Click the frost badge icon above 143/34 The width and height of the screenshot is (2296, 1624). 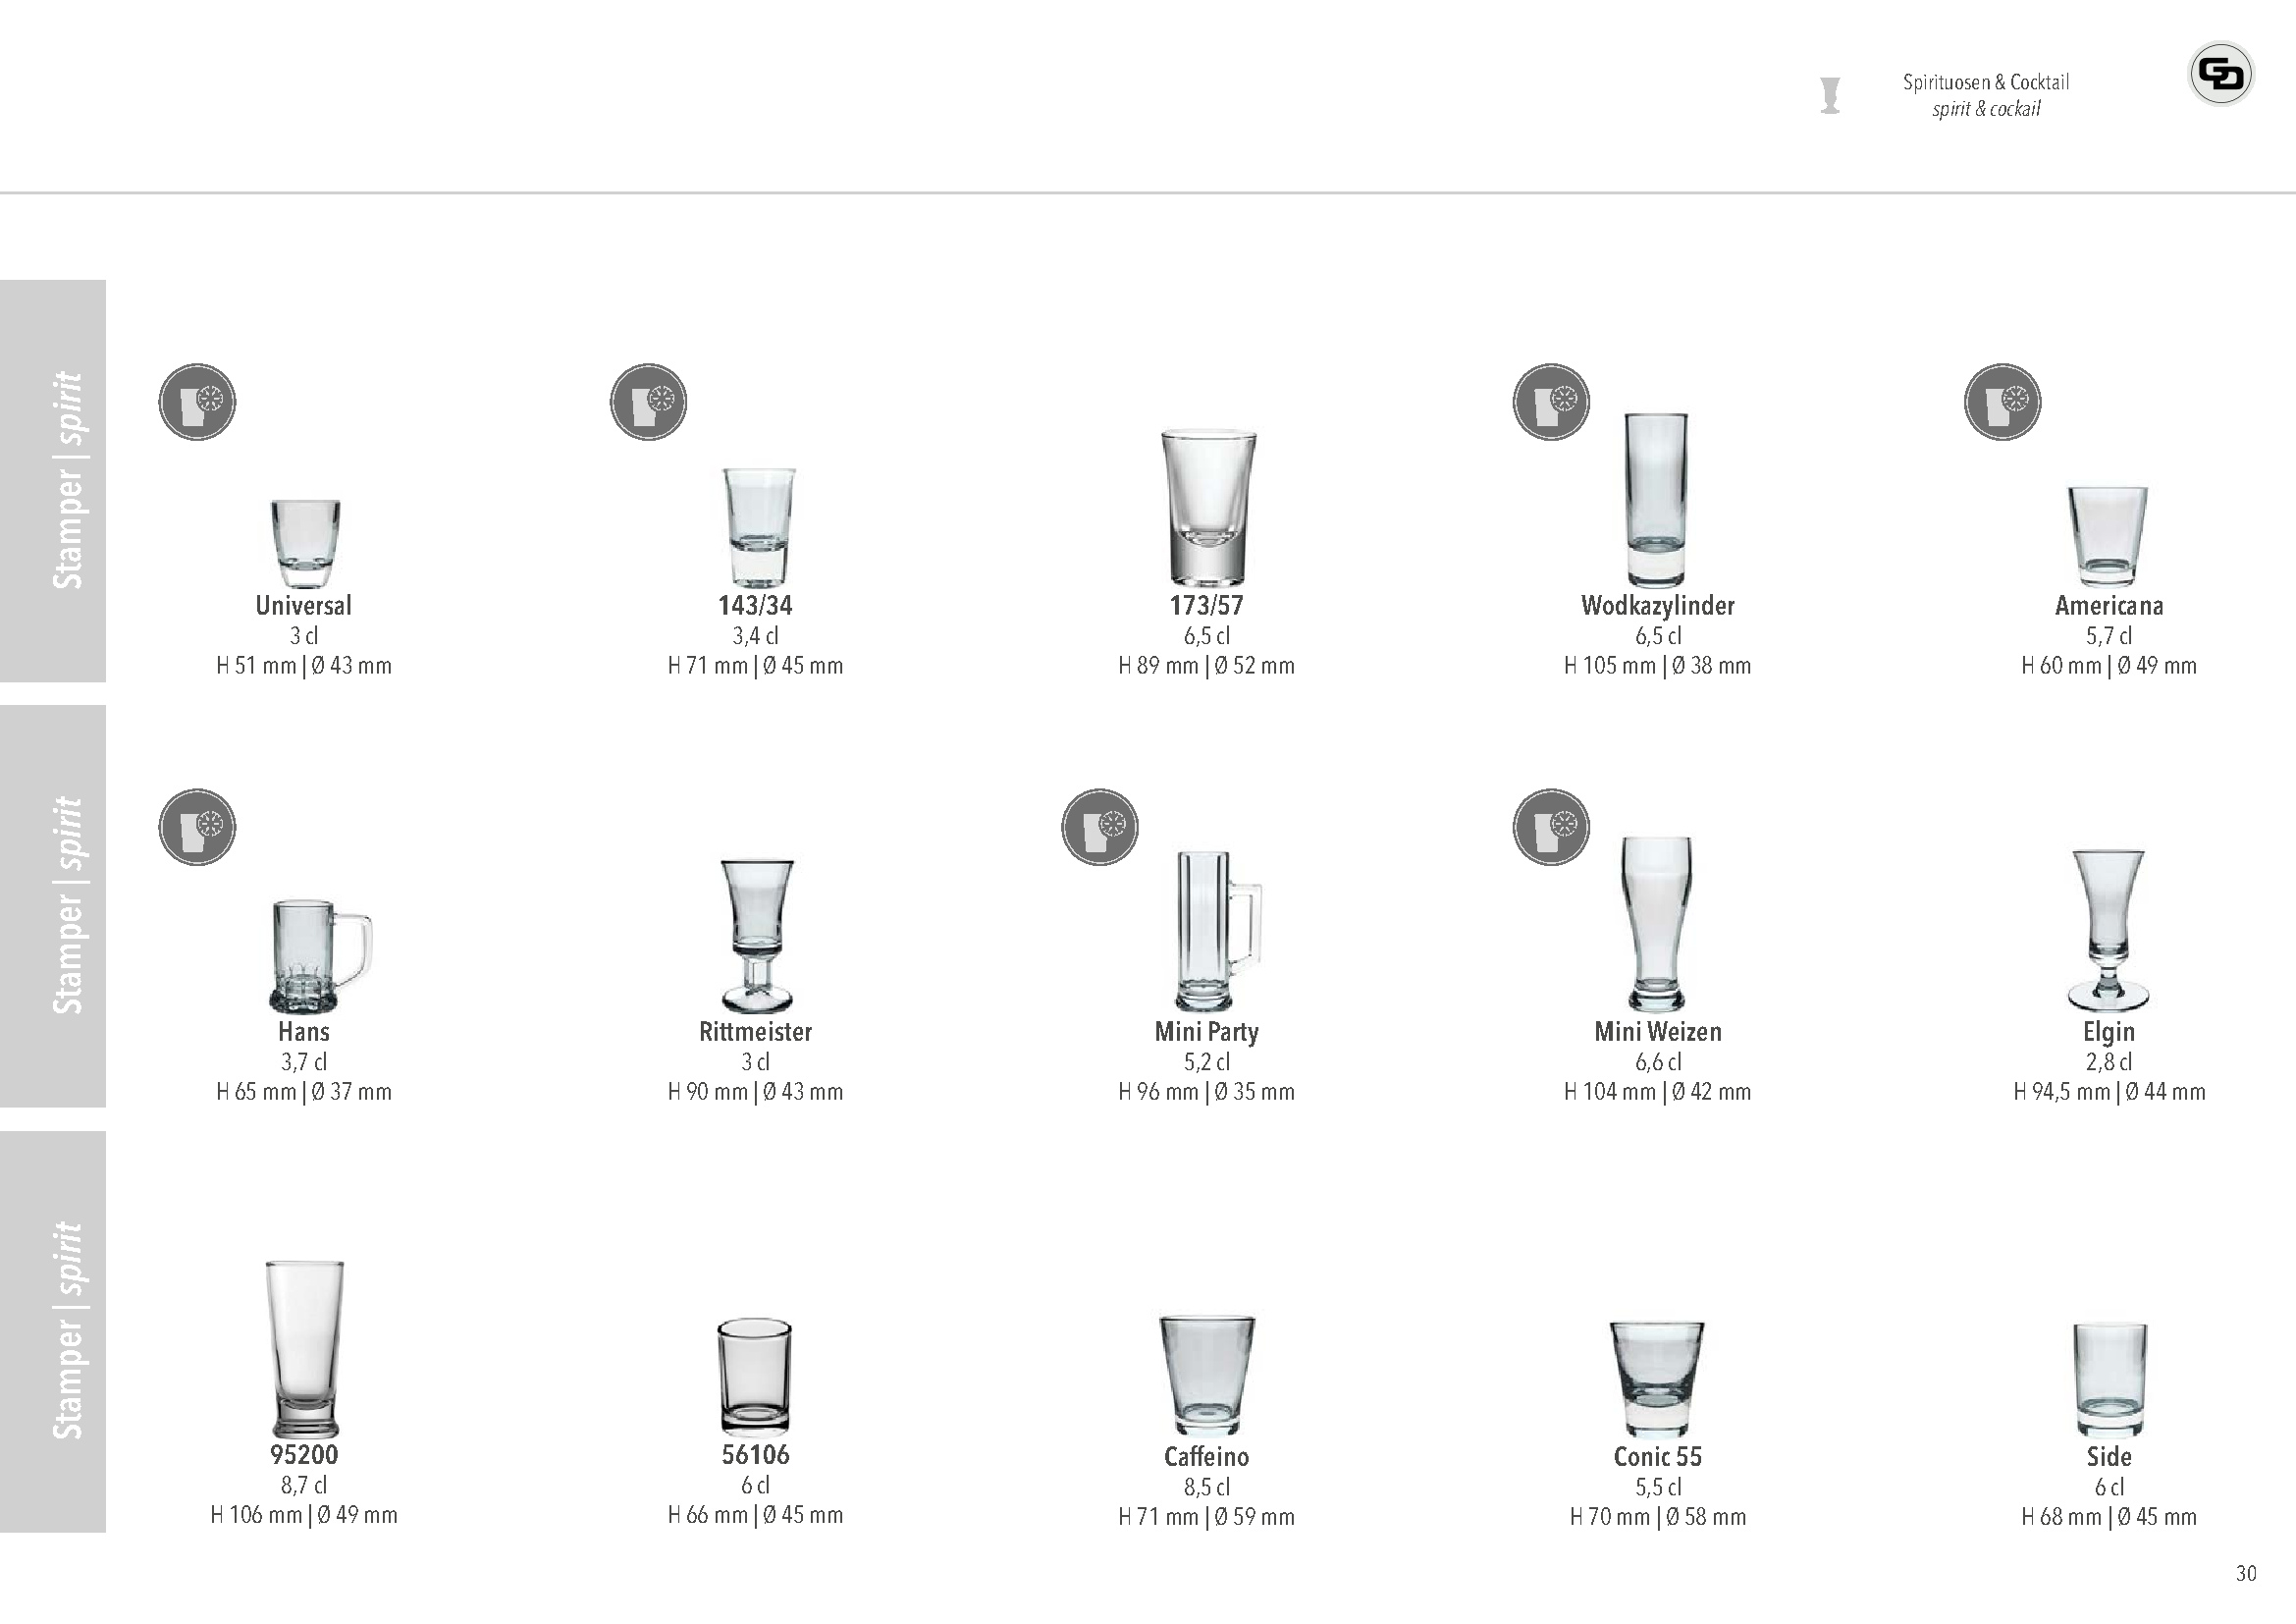[x=649, y=402]
